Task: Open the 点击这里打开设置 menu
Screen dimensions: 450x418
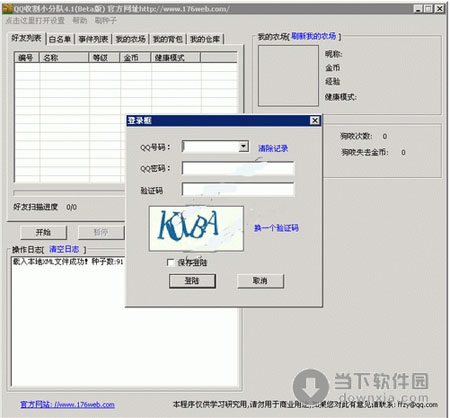Action: click(x=35, y=21)
